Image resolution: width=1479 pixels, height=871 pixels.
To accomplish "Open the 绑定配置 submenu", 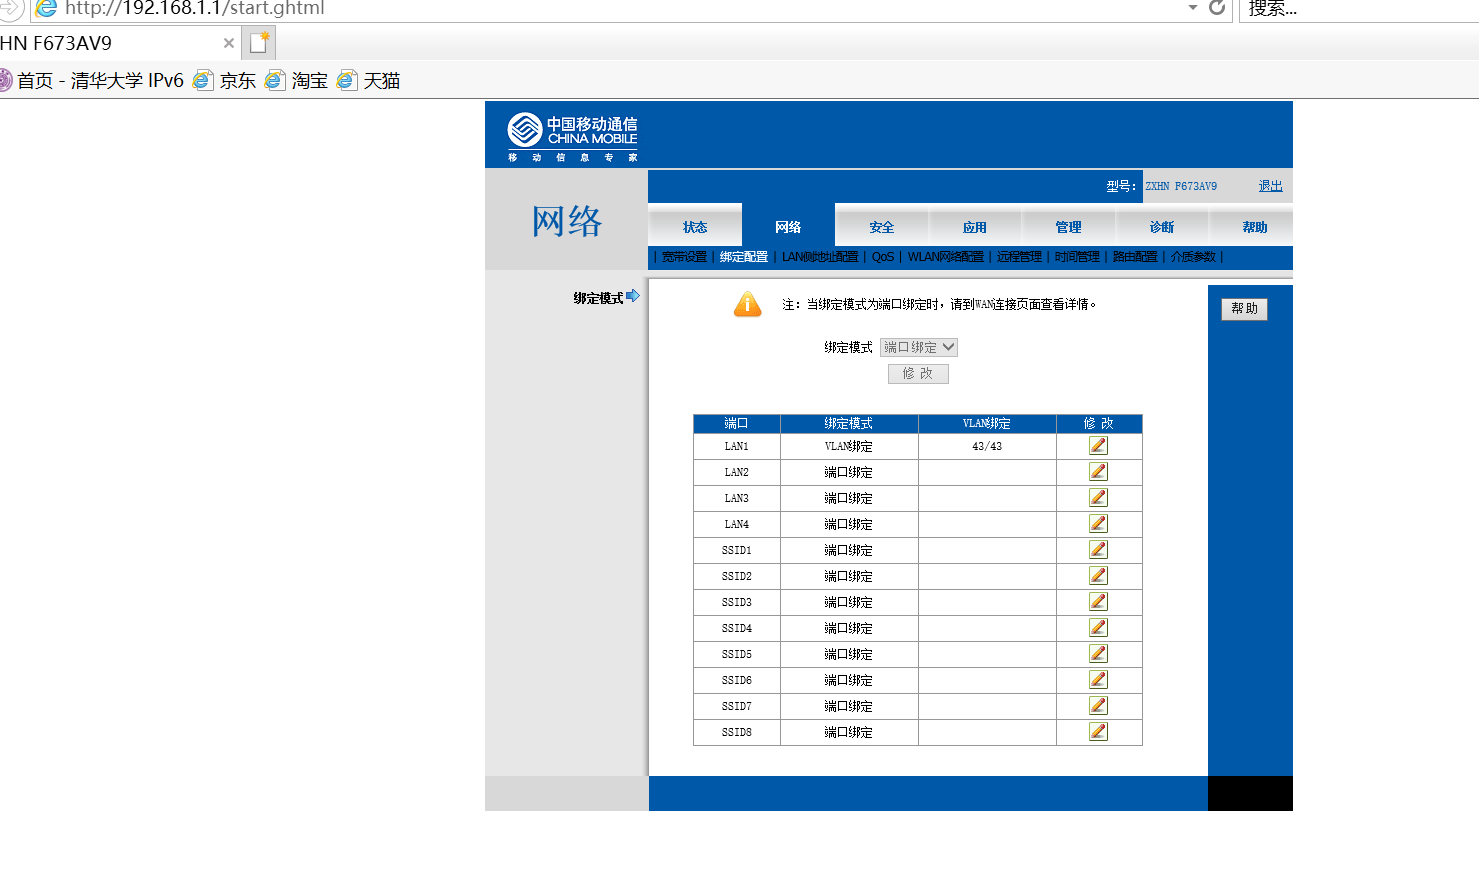I will point(744,257).
